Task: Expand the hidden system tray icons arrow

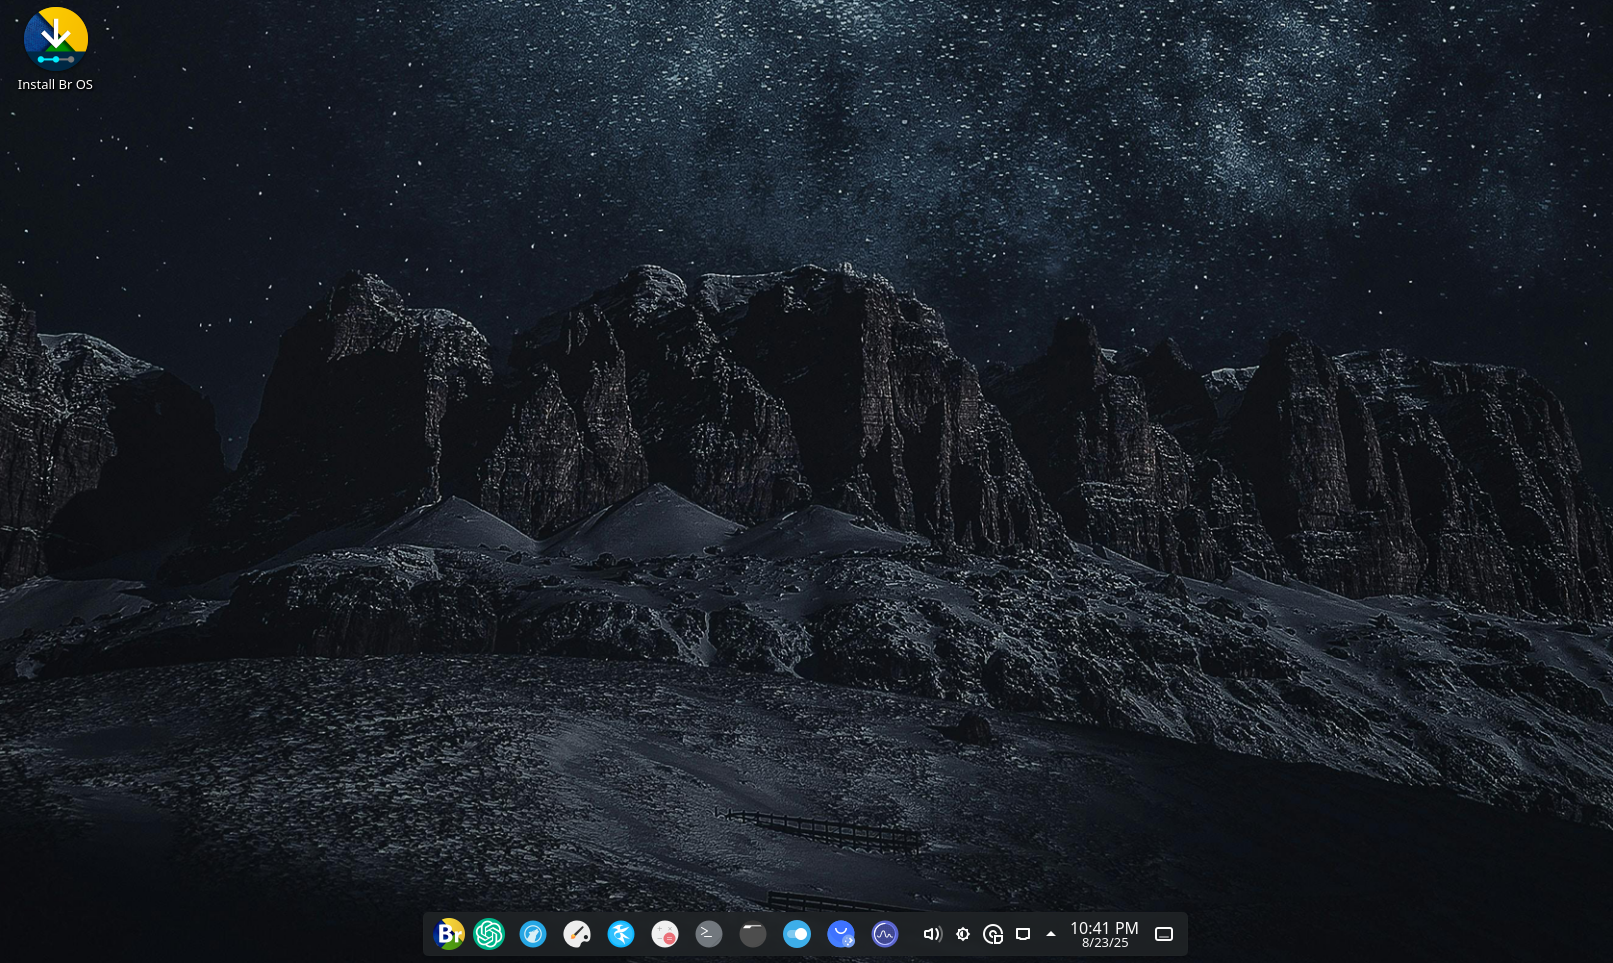Action: 1051,934
